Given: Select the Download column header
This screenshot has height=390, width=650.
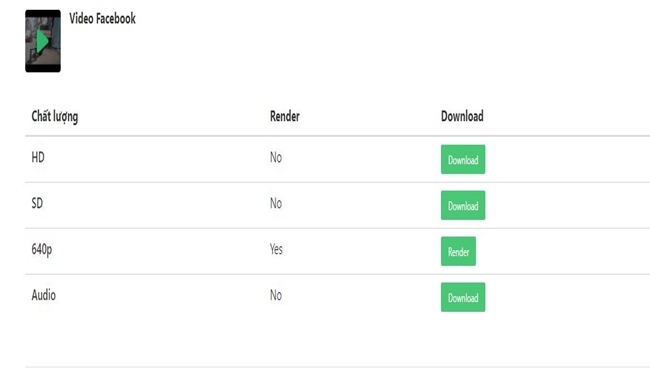Looking at the screenshot, I should pyautogui.click(x=462, y=116).
